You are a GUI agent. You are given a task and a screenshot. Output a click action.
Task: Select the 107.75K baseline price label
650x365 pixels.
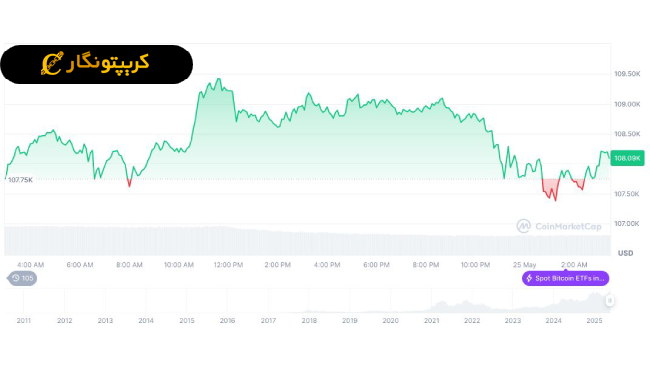20,180
